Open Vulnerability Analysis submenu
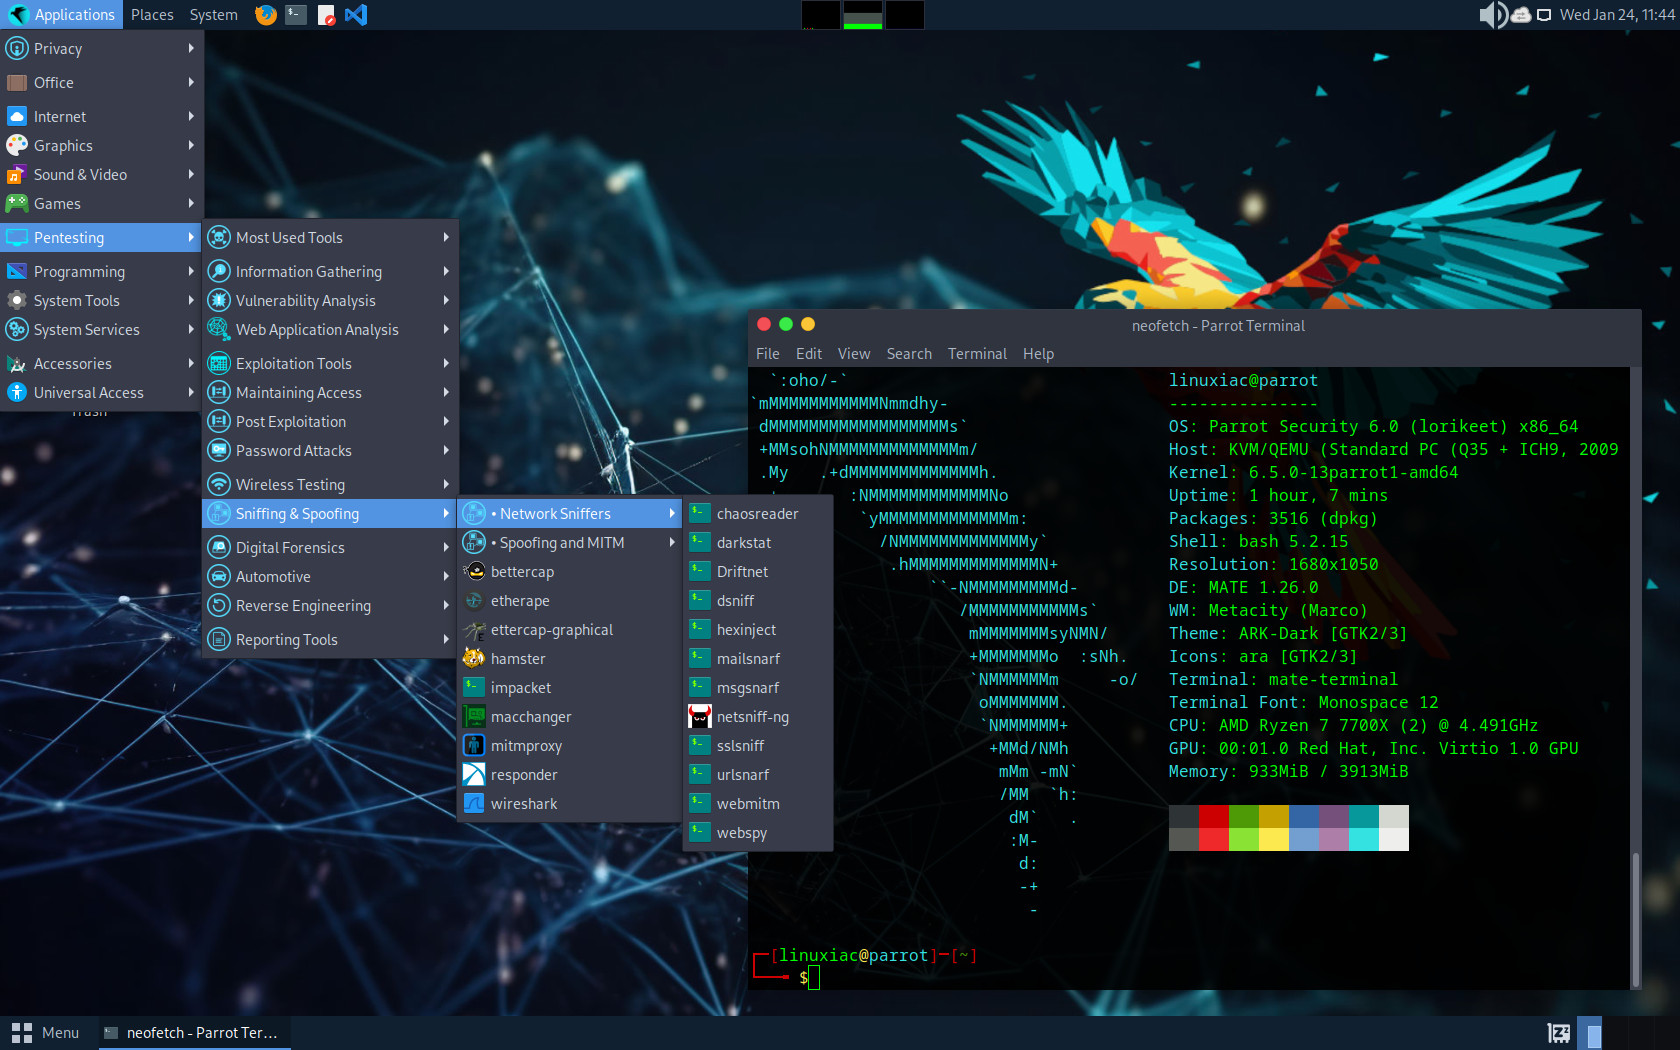 [x=330, y=301]
